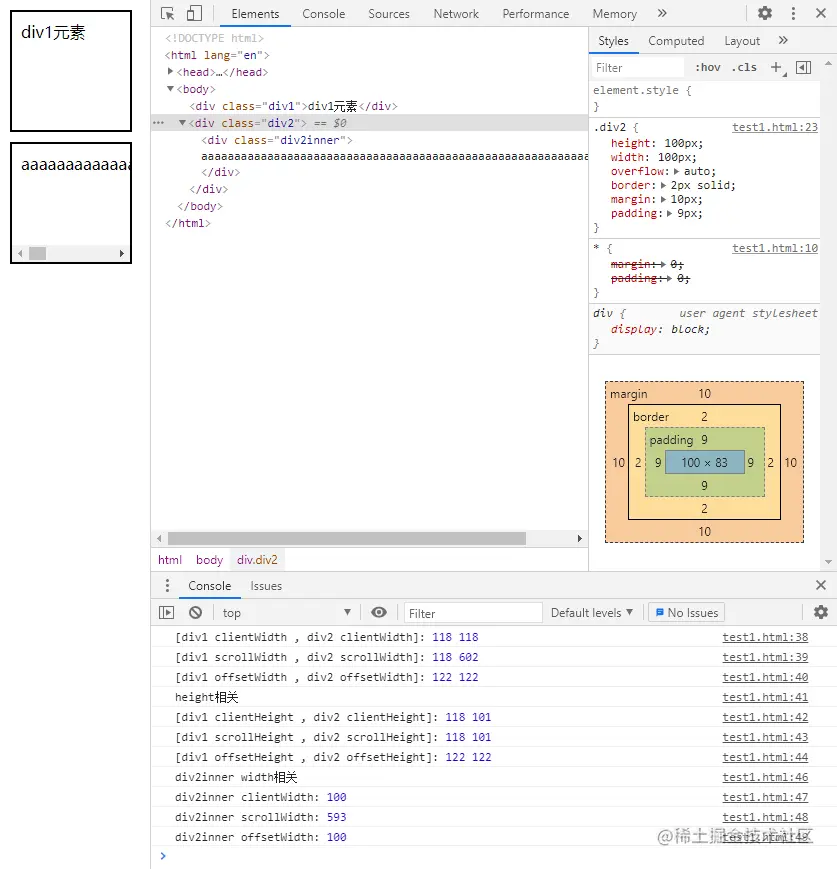The image size is (837, 869).
Task: Expand the head element node
Action: [x=170, y=71]
